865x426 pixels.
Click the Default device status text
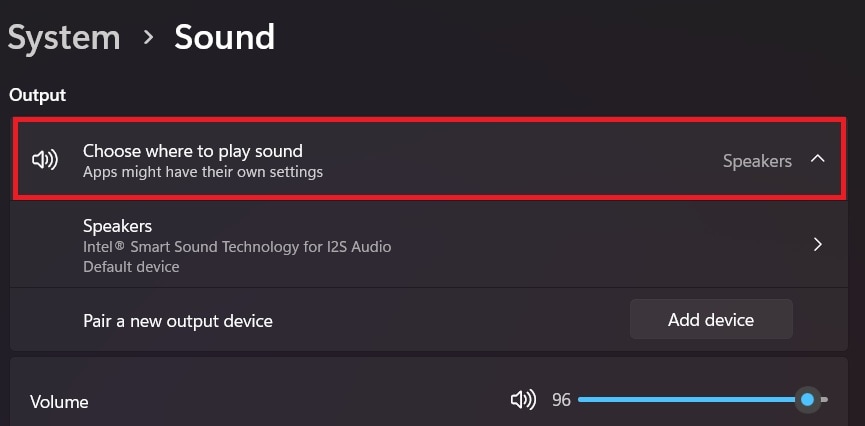(131, 267)
